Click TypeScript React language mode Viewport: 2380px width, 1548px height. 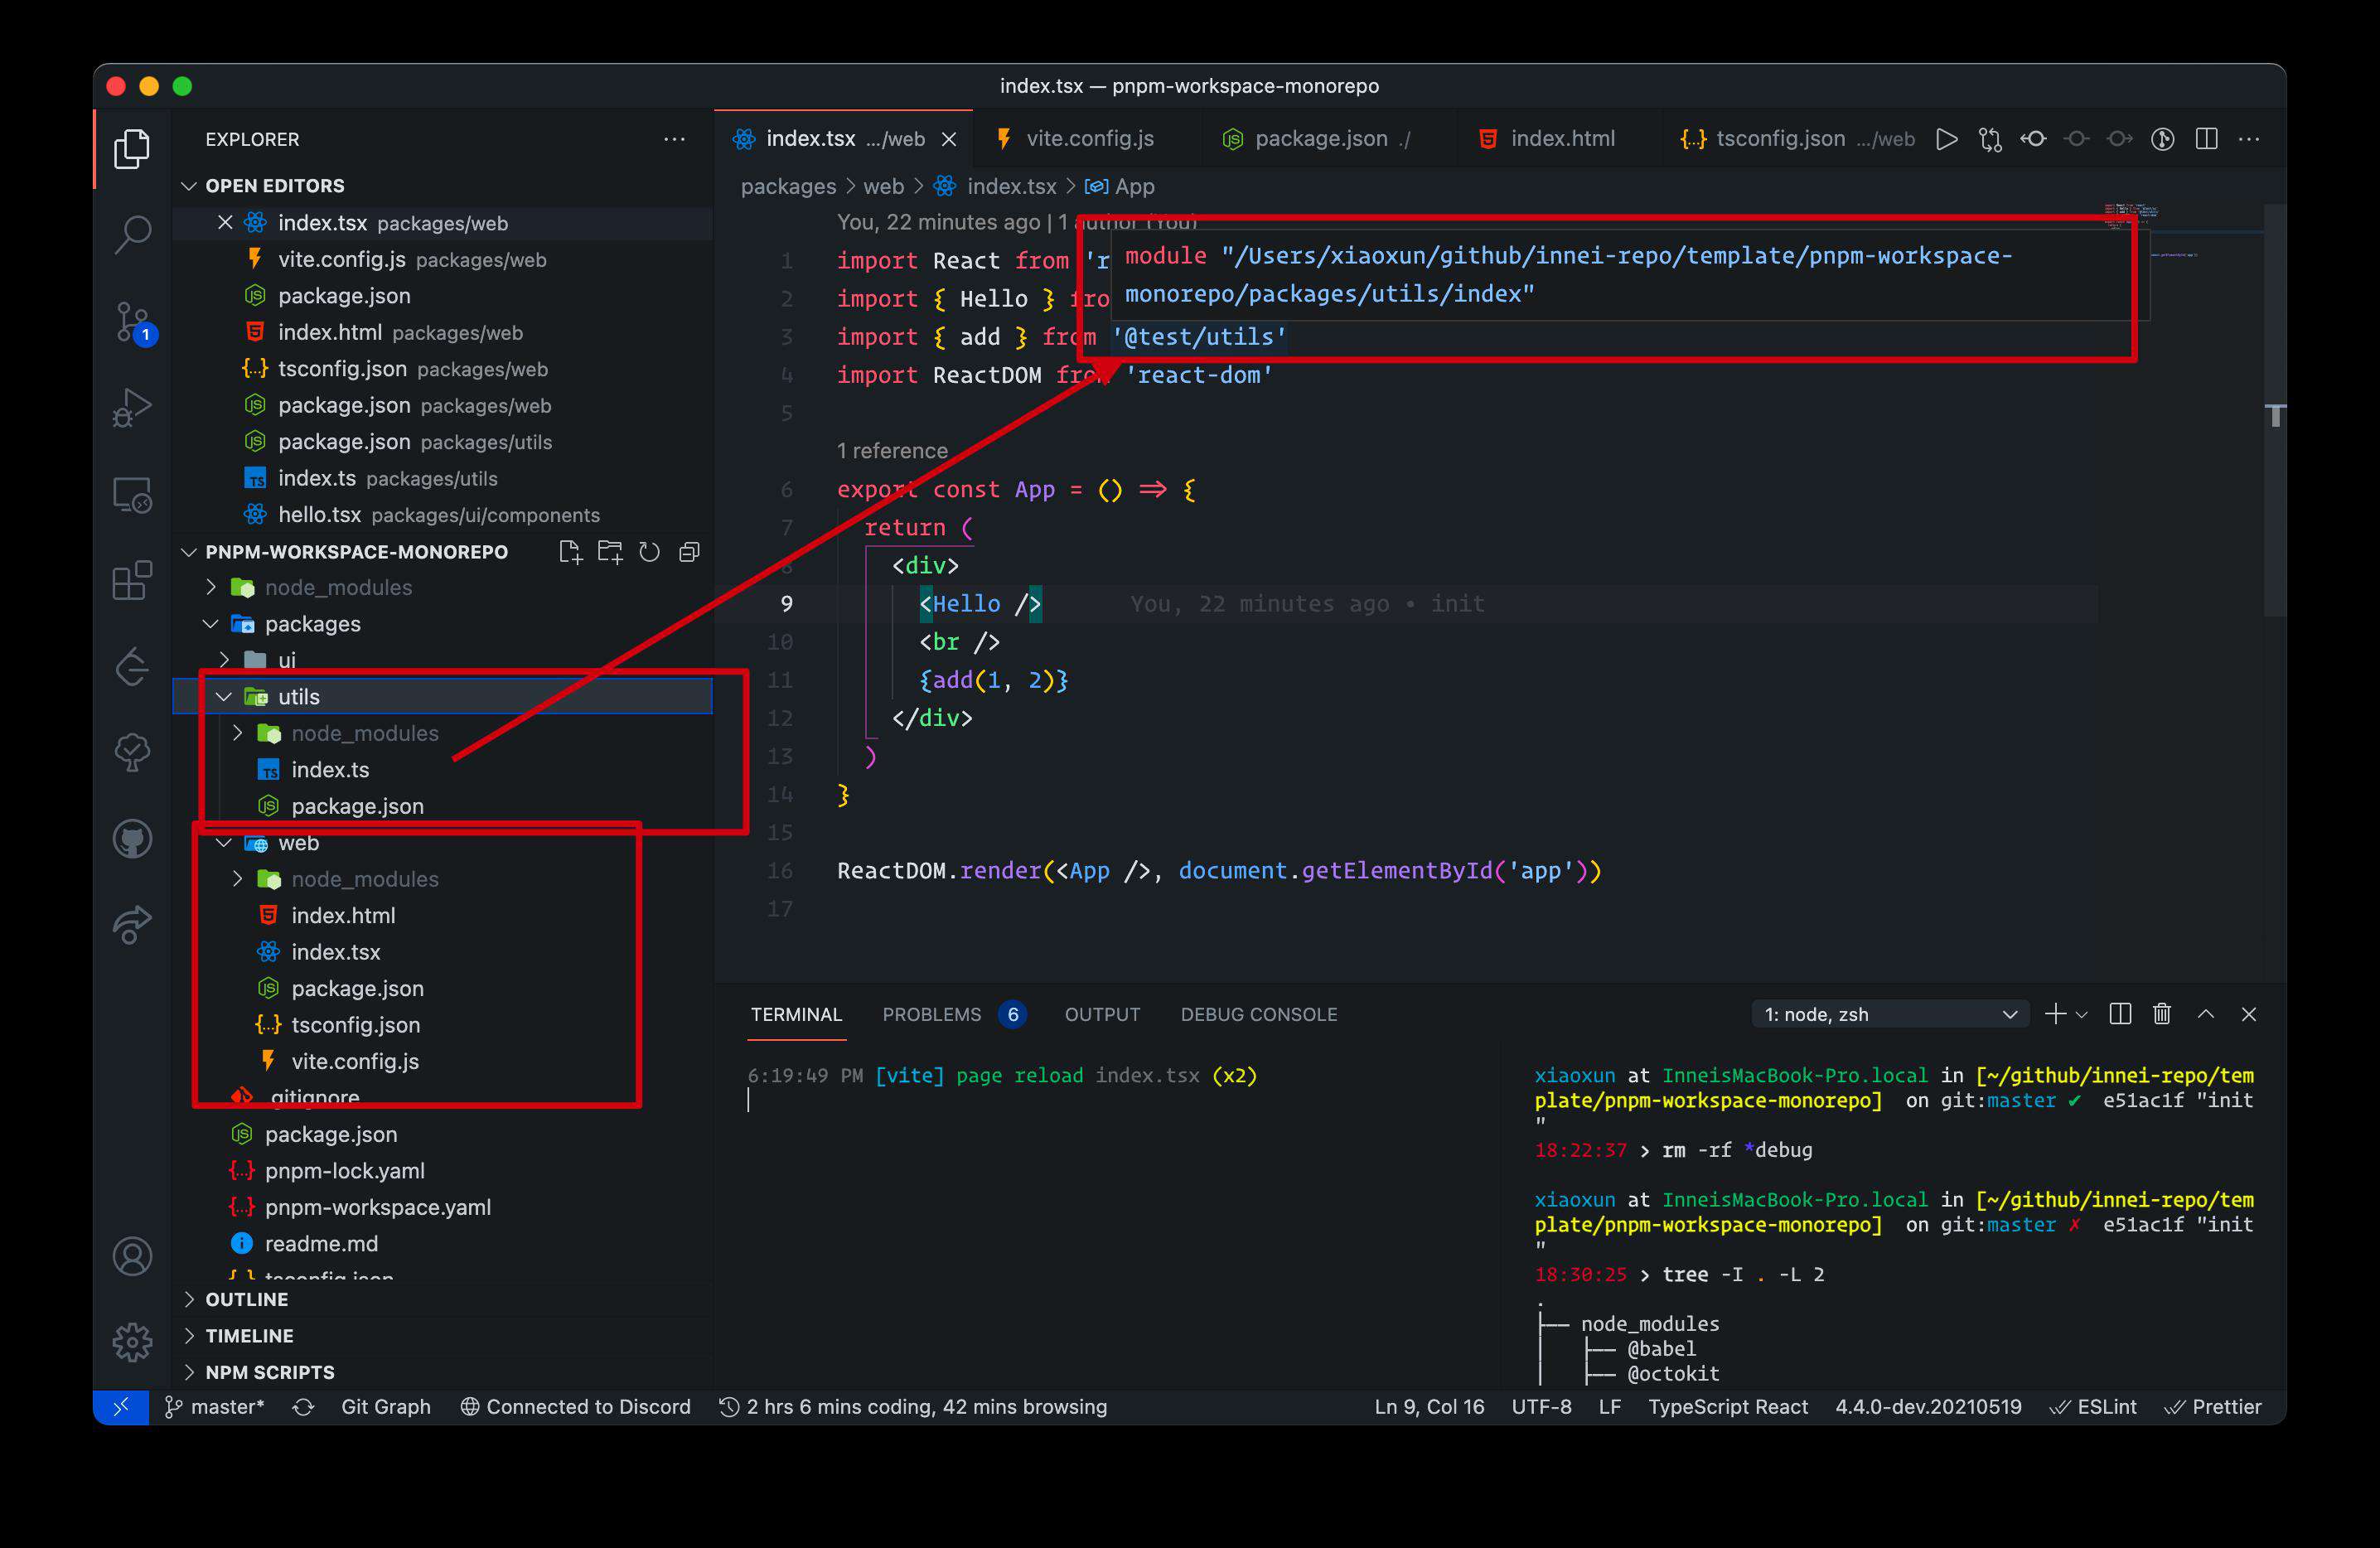(x=1727, y=1407)
